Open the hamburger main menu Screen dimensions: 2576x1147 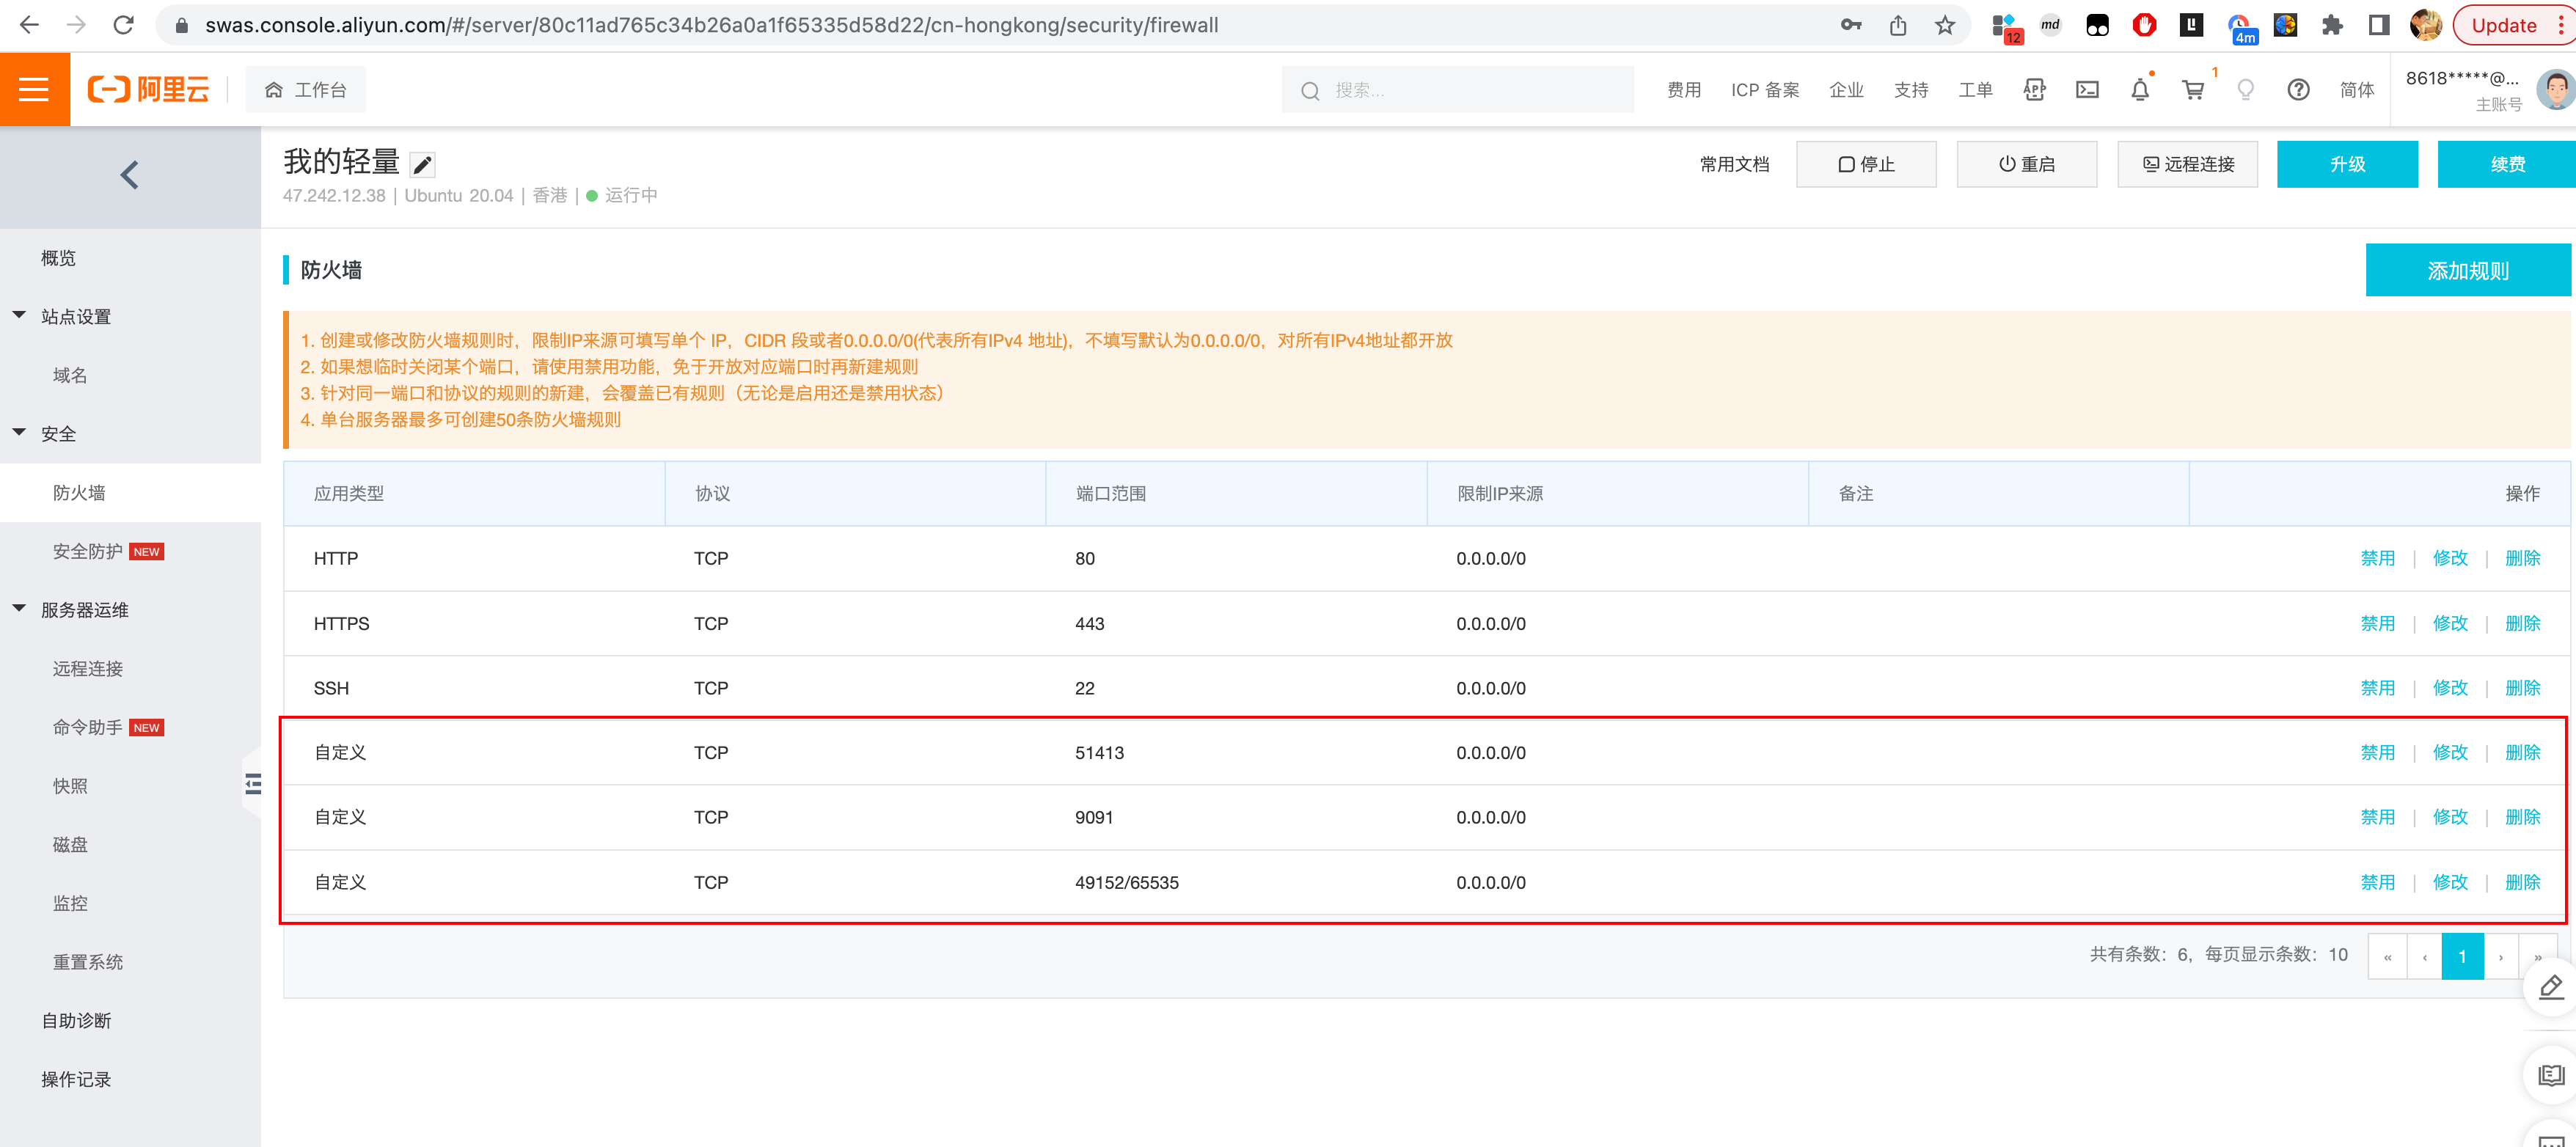click(x=34, y=90)
